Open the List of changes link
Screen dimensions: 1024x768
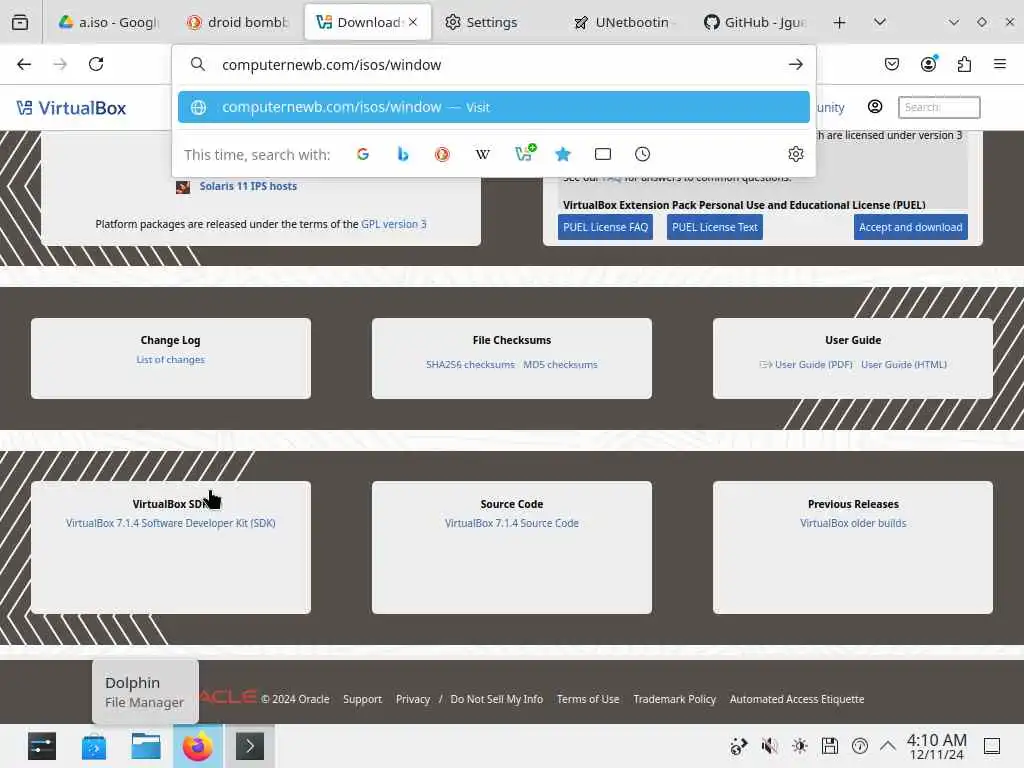pos(170,360)
